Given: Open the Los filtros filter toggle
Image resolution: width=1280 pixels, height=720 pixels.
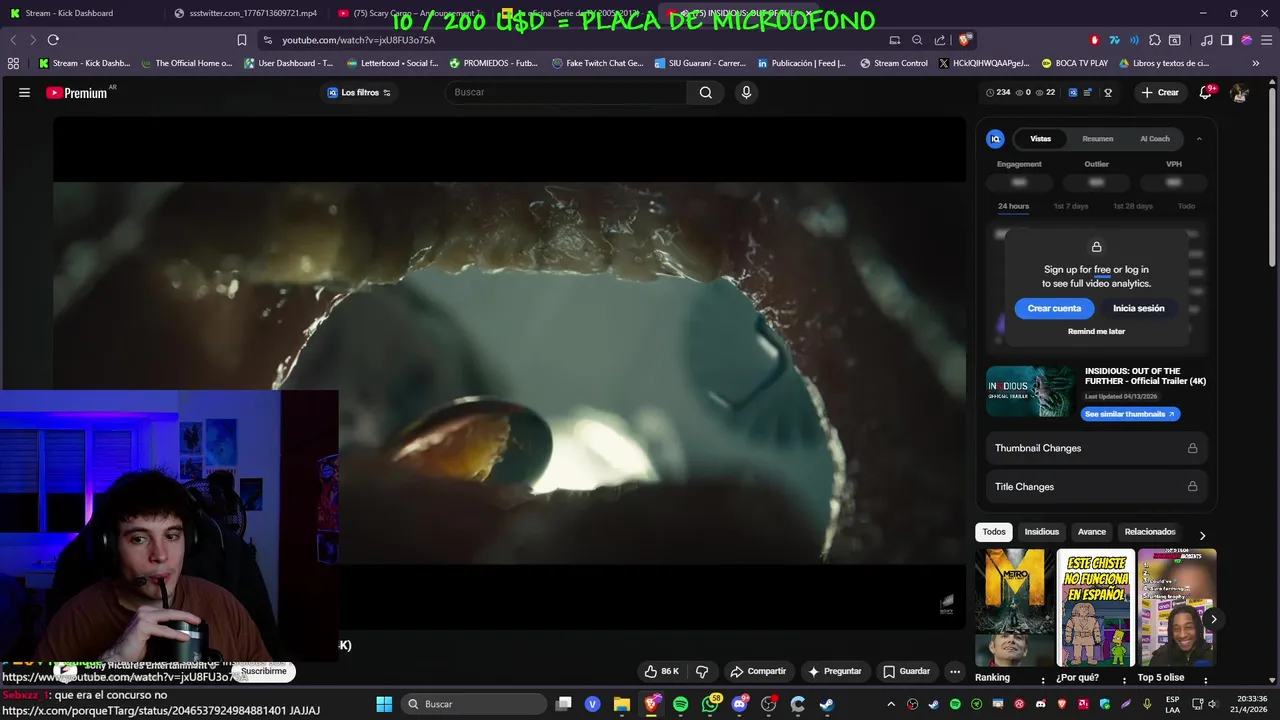Looking at the screenshot, I should tap(360, 92).
